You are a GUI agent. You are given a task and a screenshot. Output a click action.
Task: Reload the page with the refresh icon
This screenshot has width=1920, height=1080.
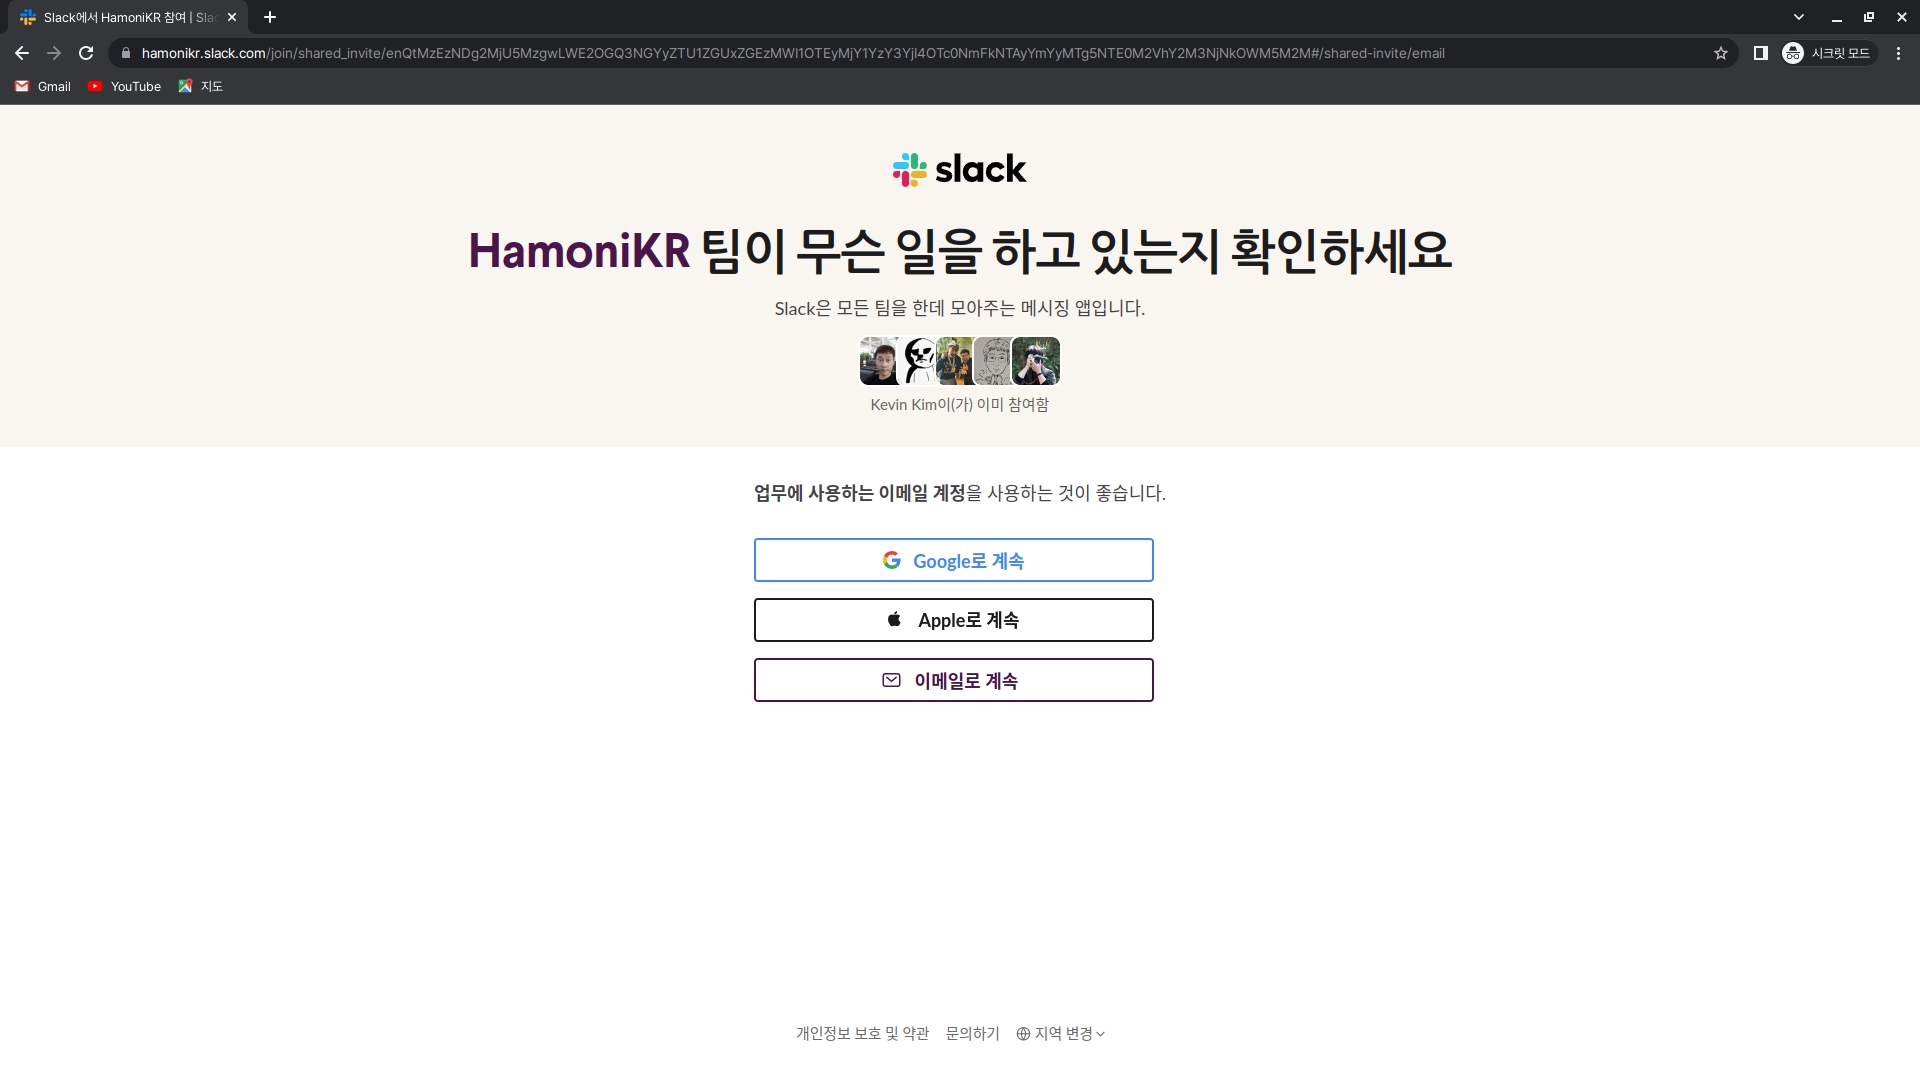[86, 53]
